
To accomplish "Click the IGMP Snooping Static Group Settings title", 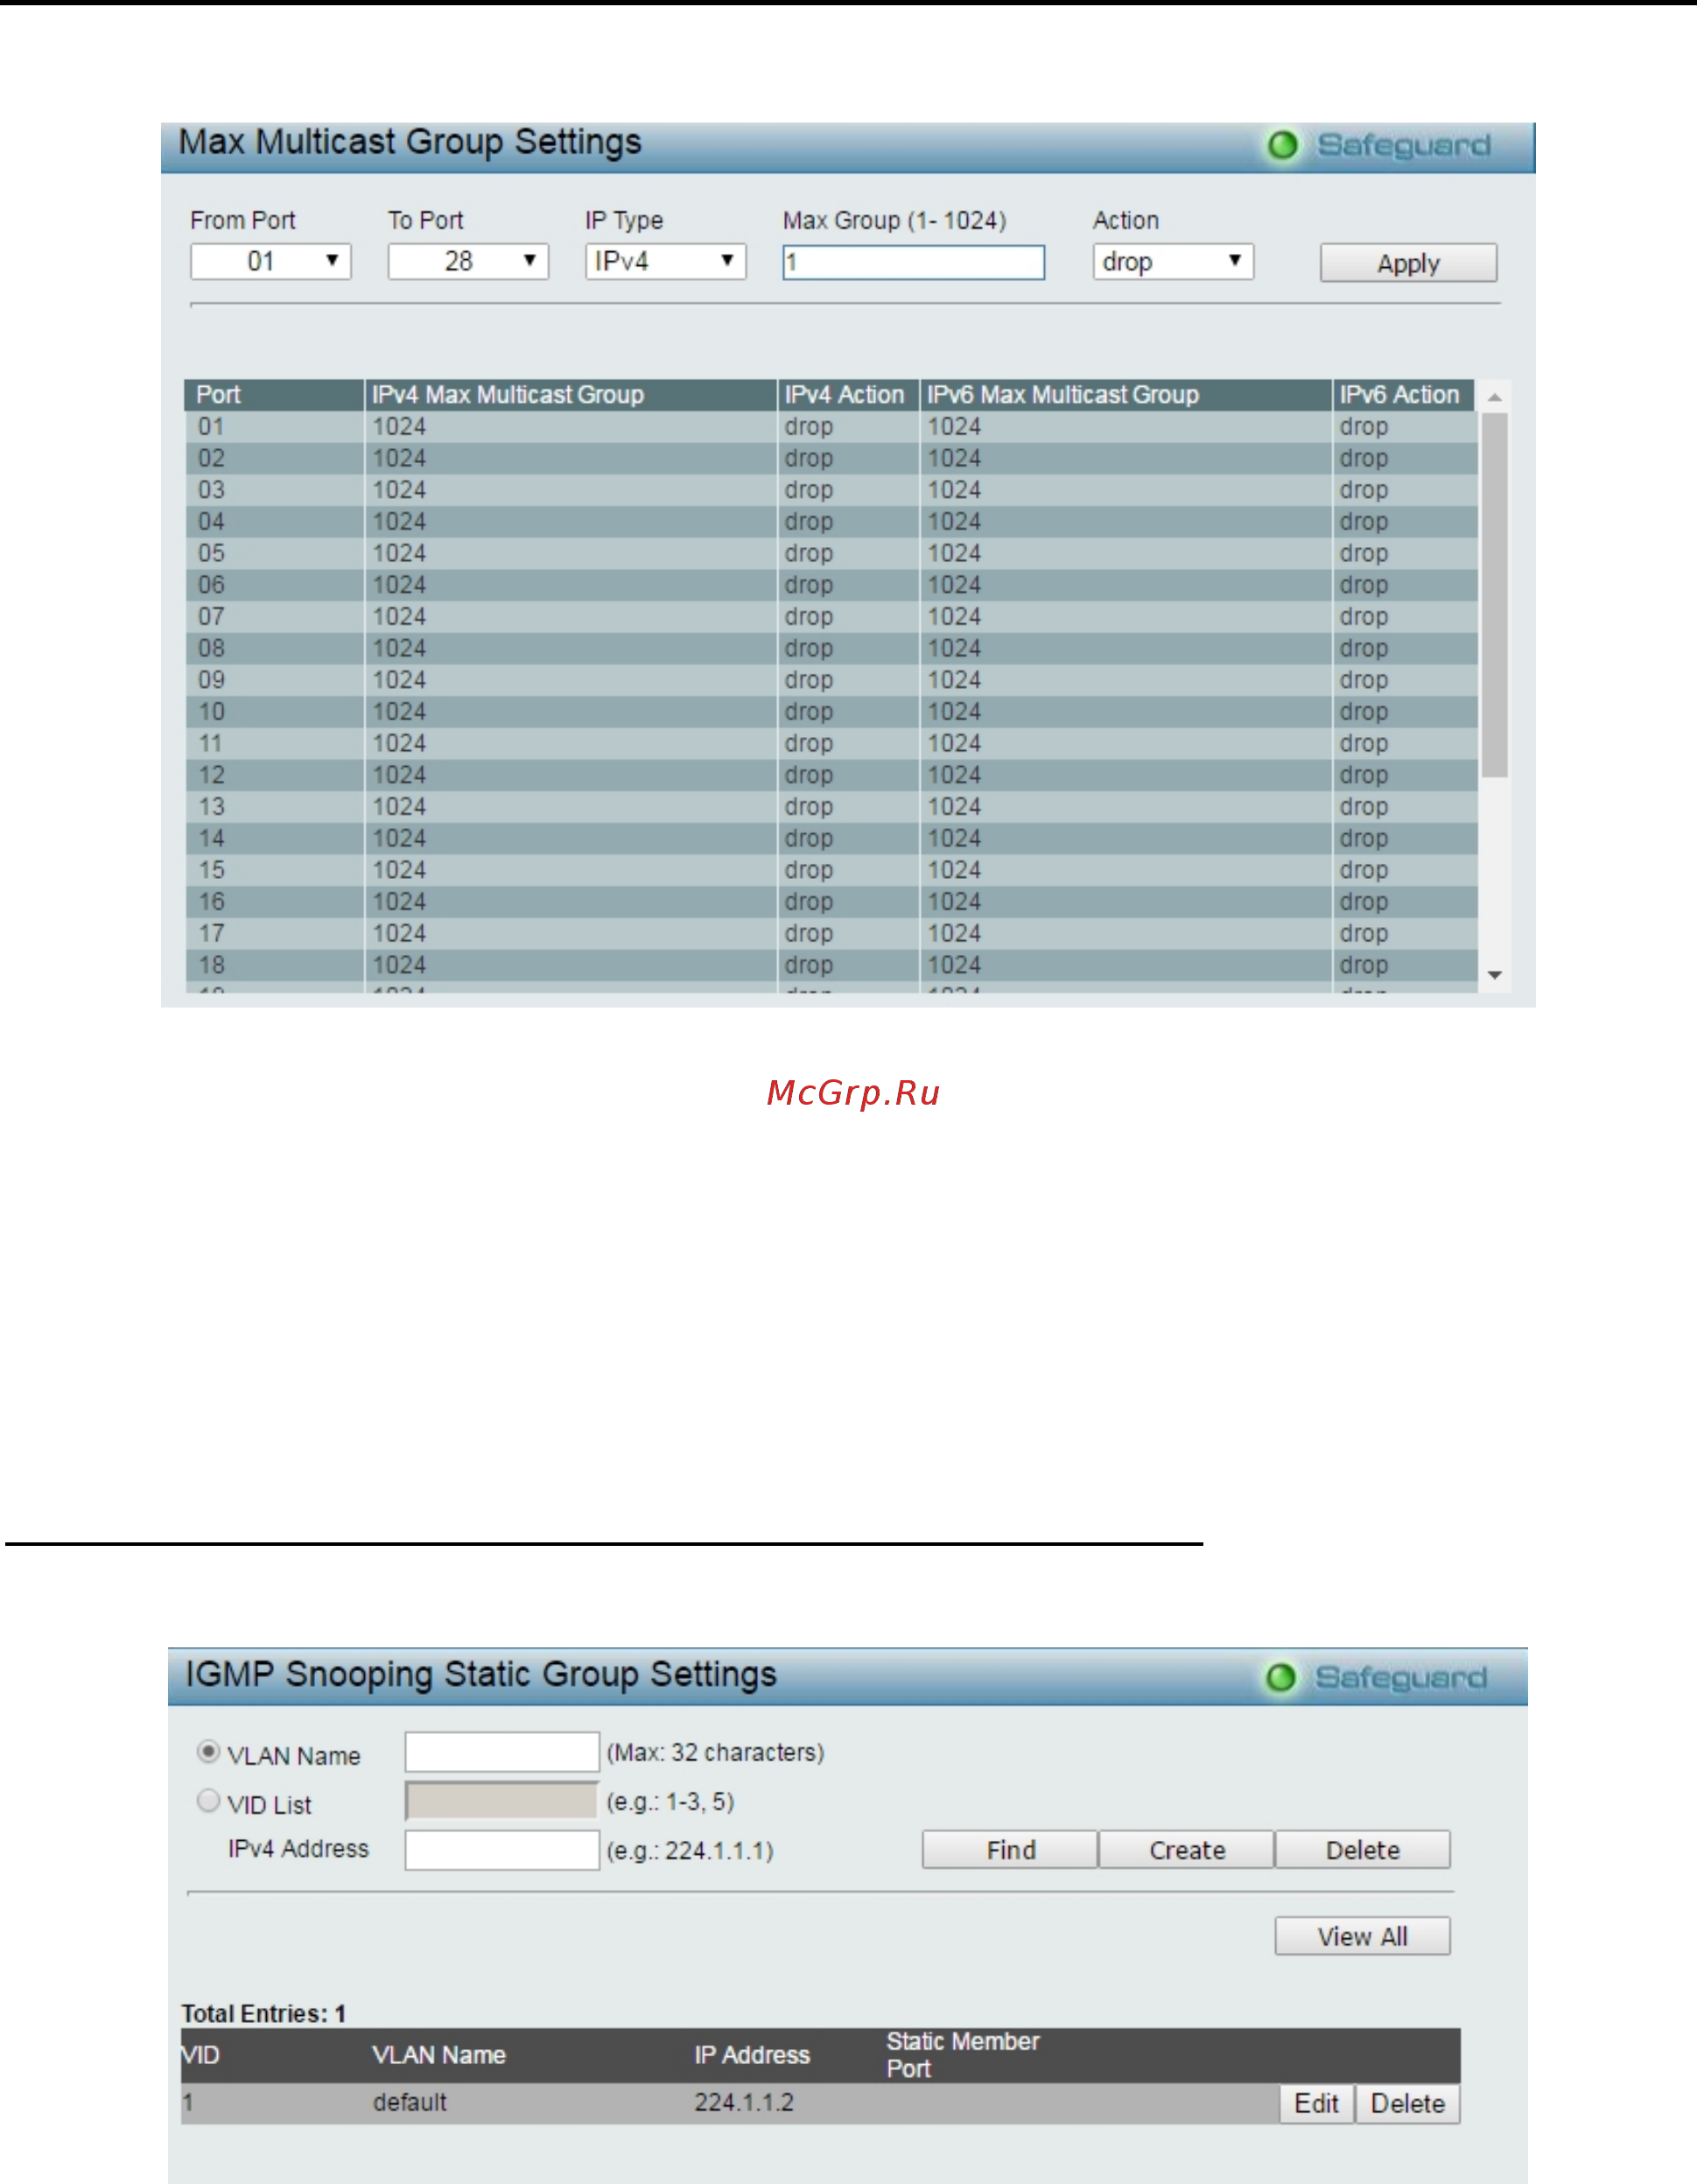I will pos(481,1675).
